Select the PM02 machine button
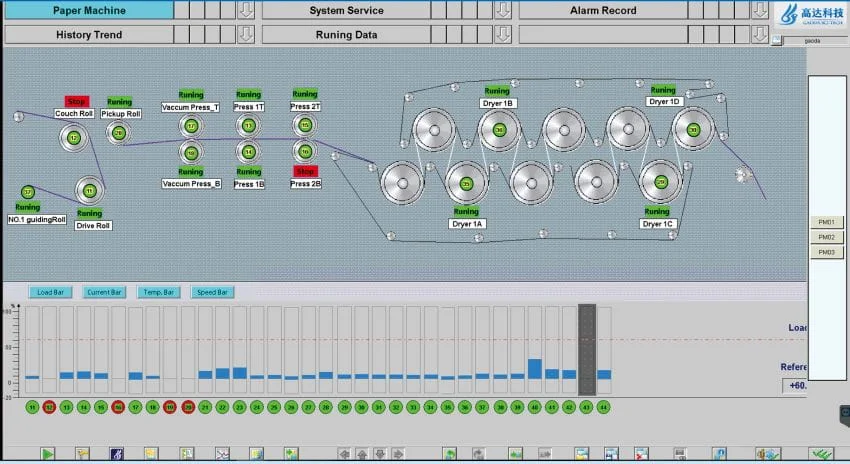 [826, 237]
